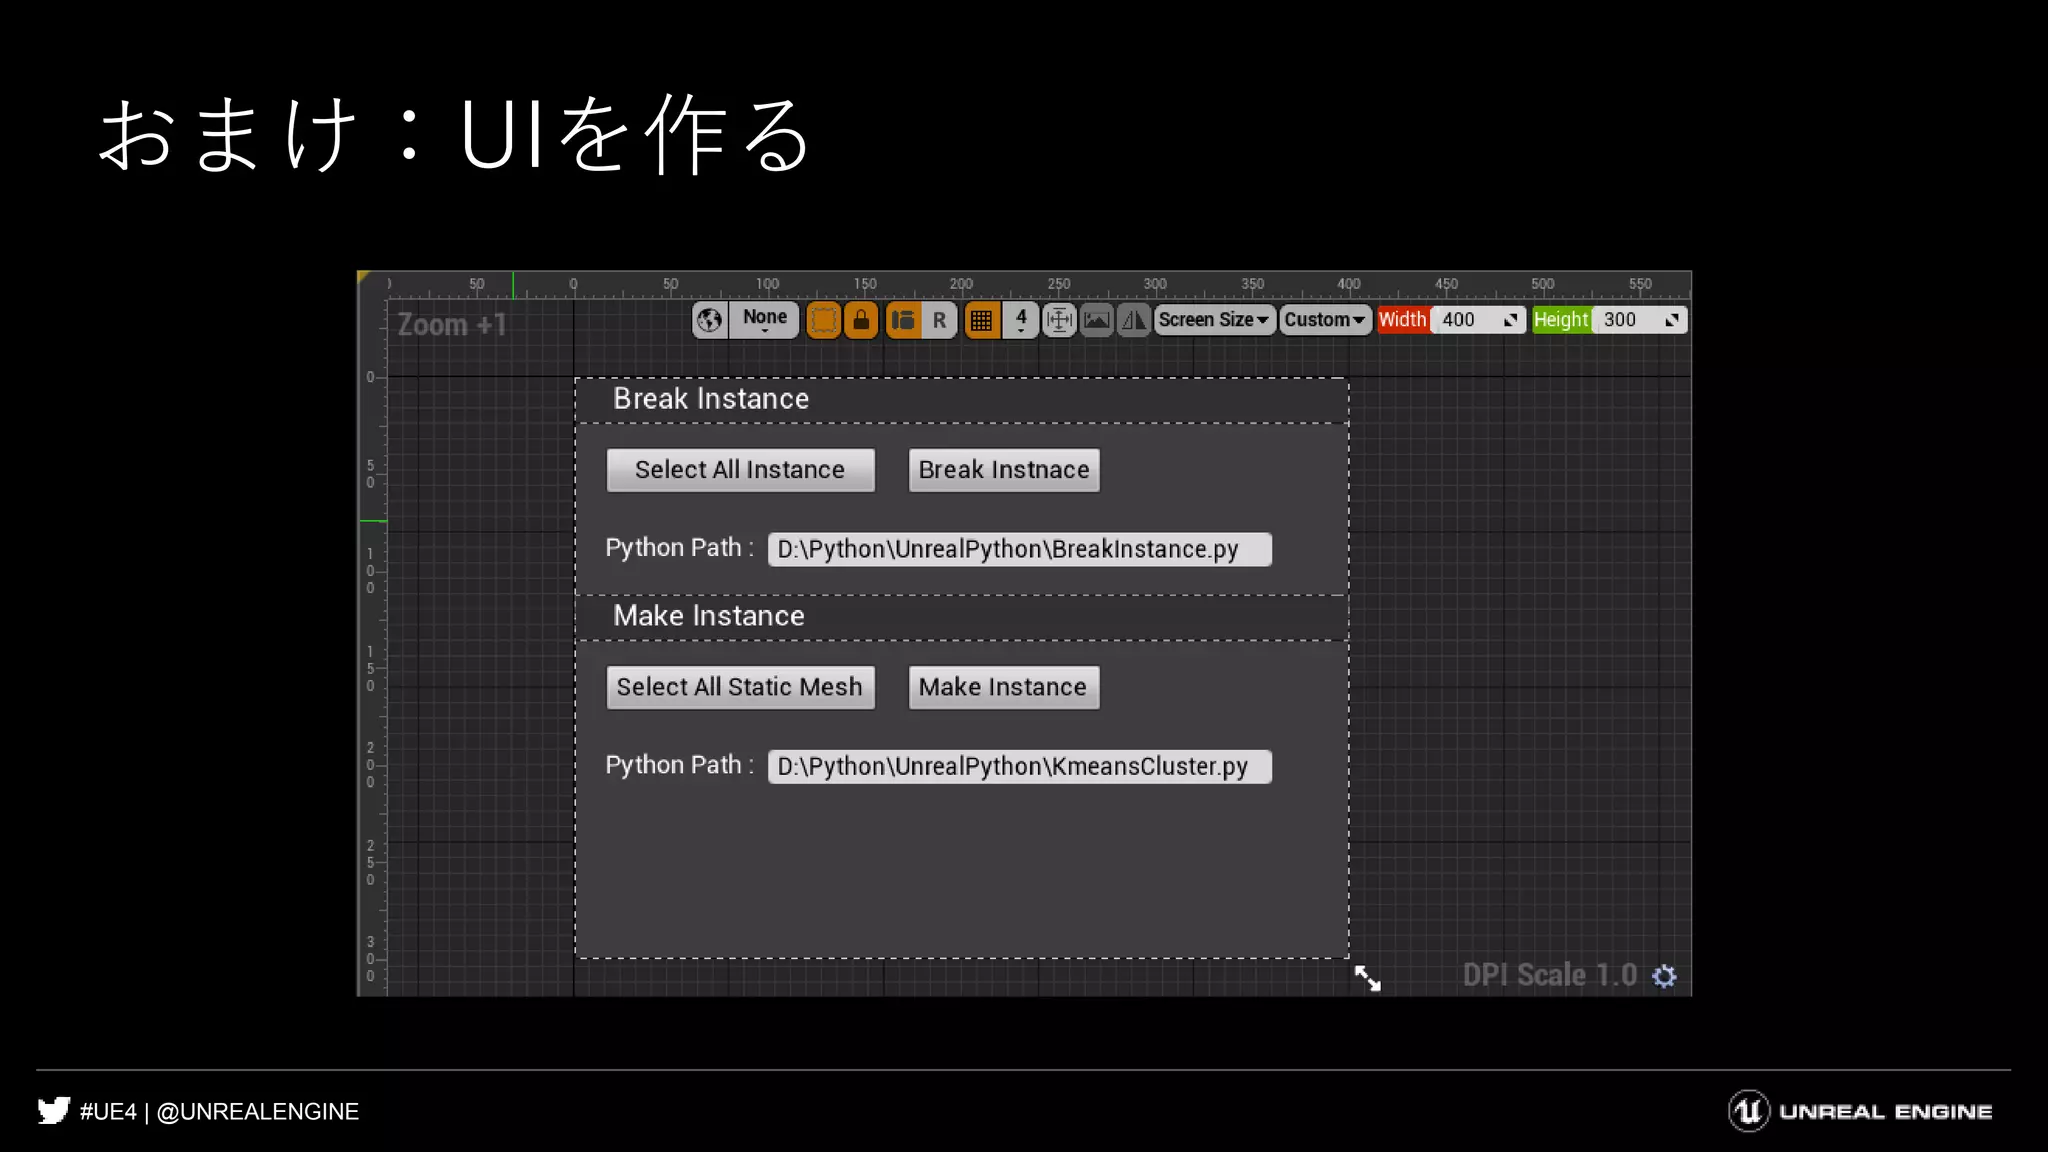Toggle widget outlines dashed-square icon

tap(824, 320)
